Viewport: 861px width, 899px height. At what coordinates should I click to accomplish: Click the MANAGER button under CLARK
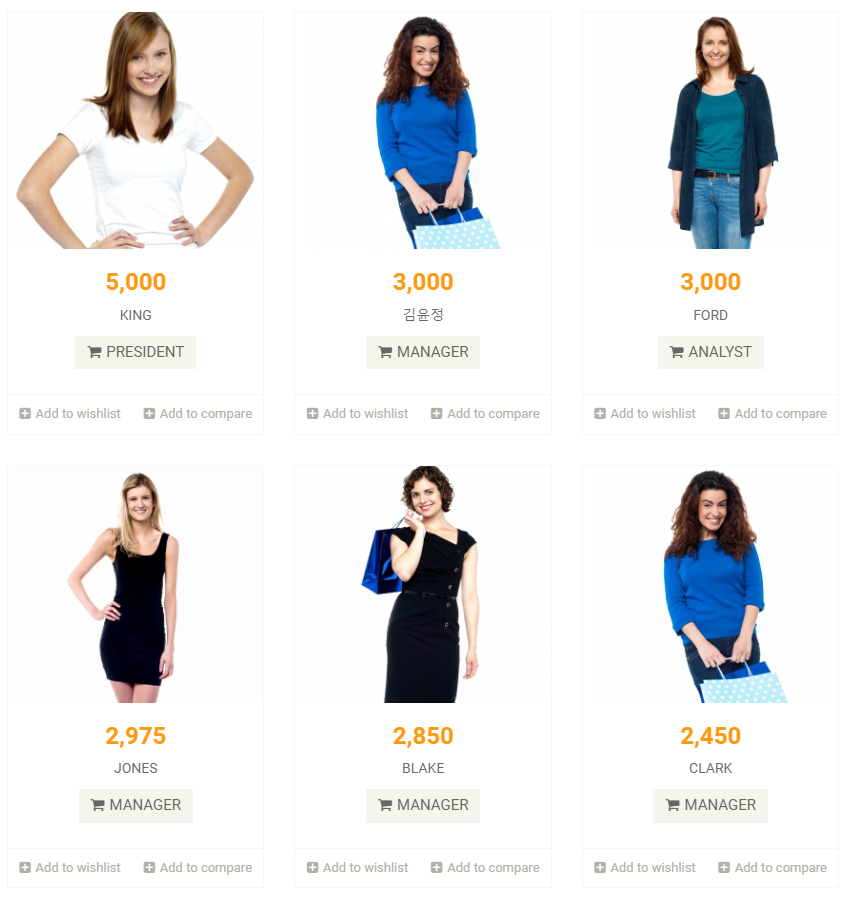(710, 806)
